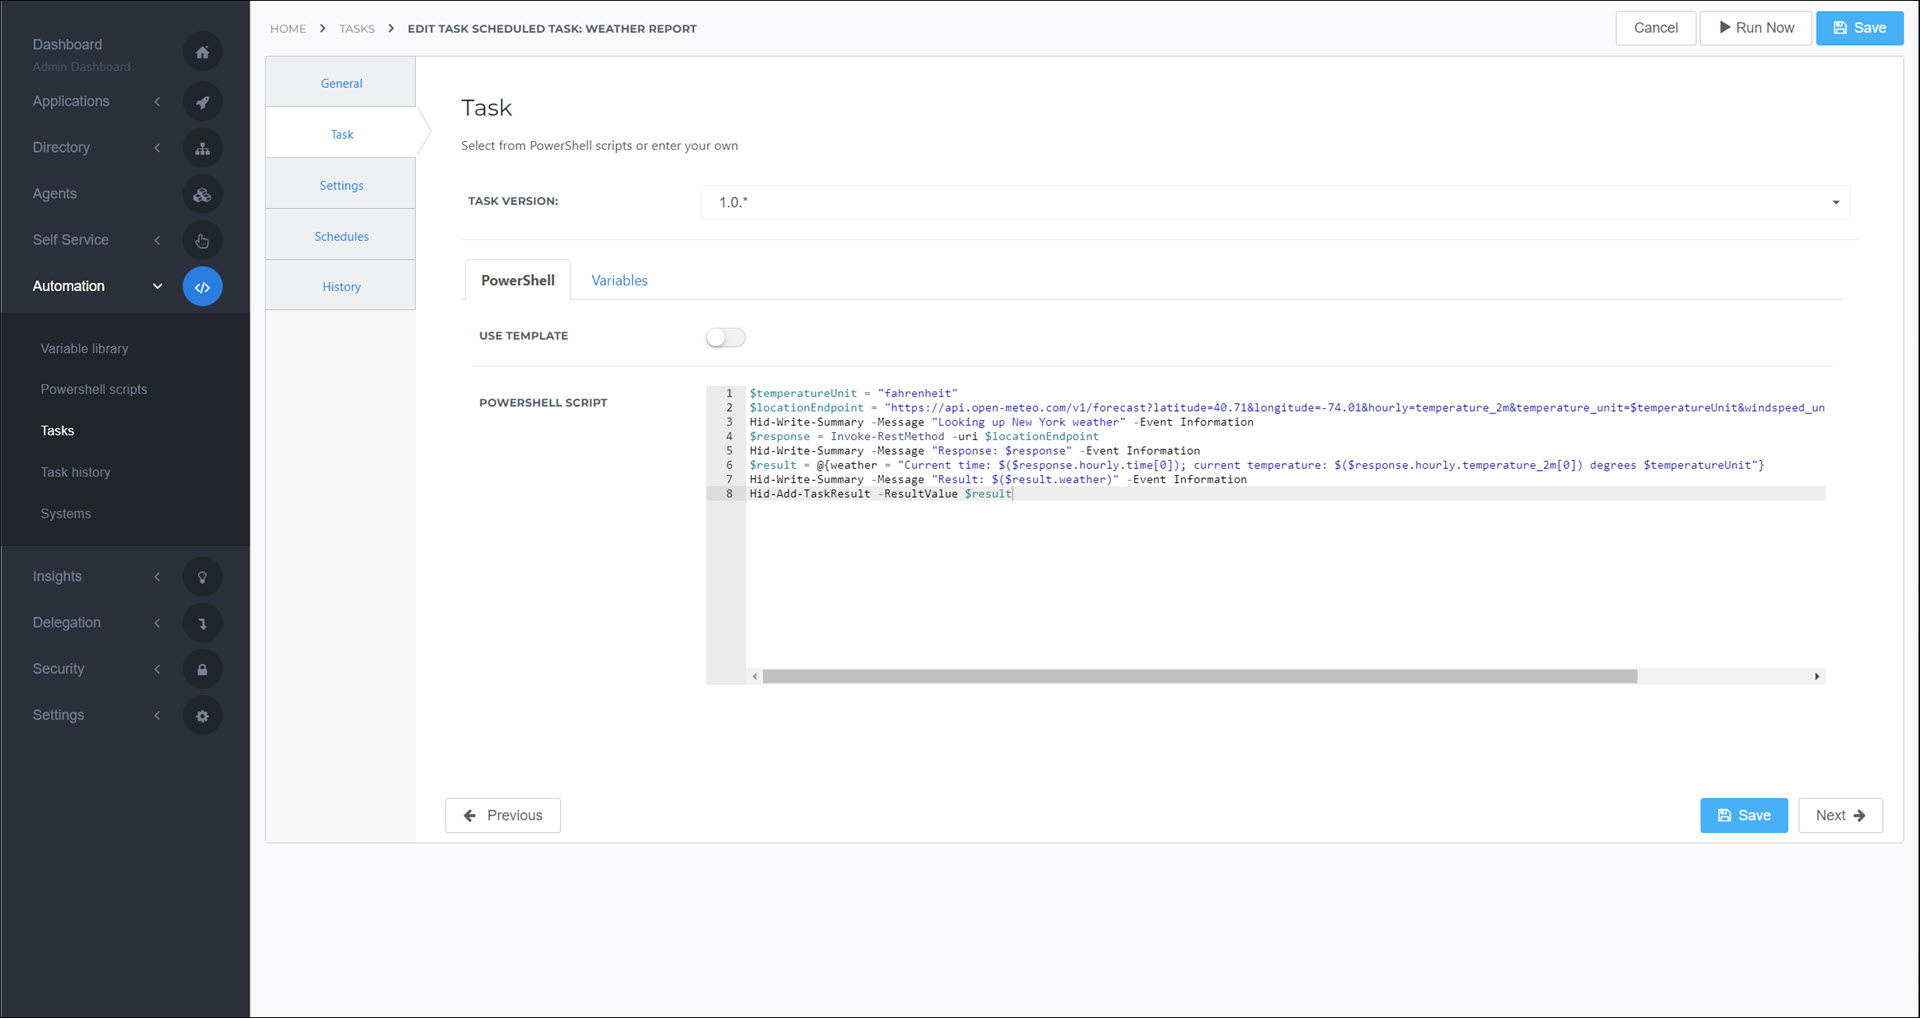Click the Dashboard menu label
This screenshot has height=1019, width=1920.
click(x=67, y=45)
